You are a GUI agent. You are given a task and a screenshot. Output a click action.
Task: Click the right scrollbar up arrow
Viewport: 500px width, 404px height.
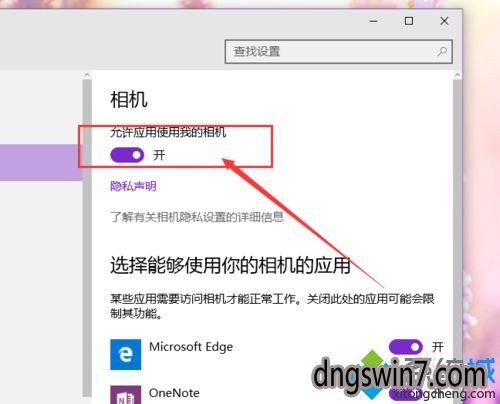point(457,75)
